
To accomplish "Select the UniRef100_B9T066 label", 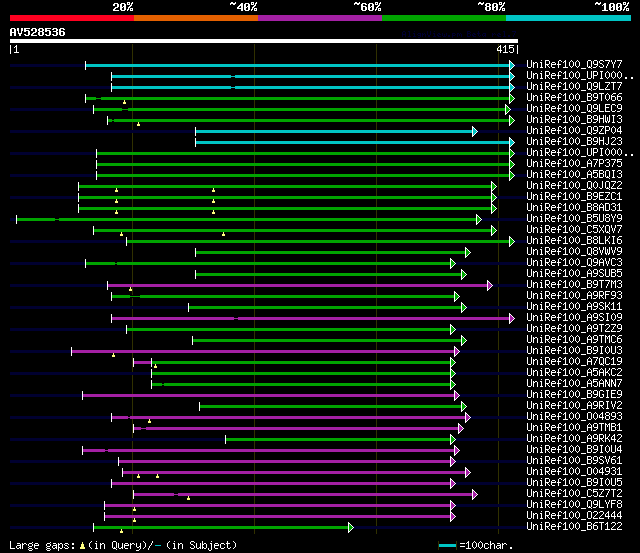I will click(574, 98).
